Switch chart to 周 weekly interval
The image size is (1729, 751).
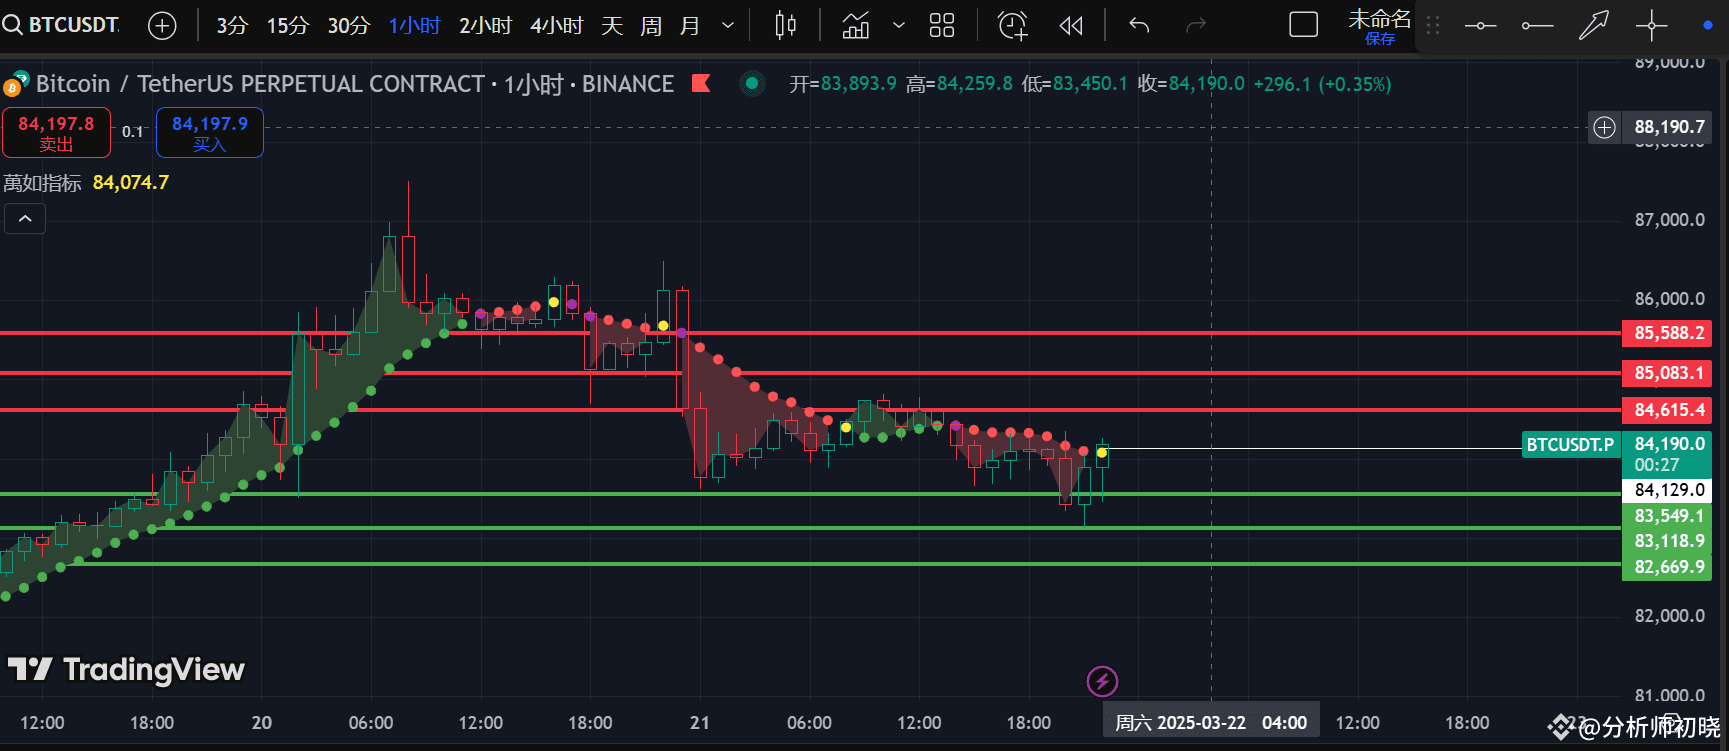651,26
